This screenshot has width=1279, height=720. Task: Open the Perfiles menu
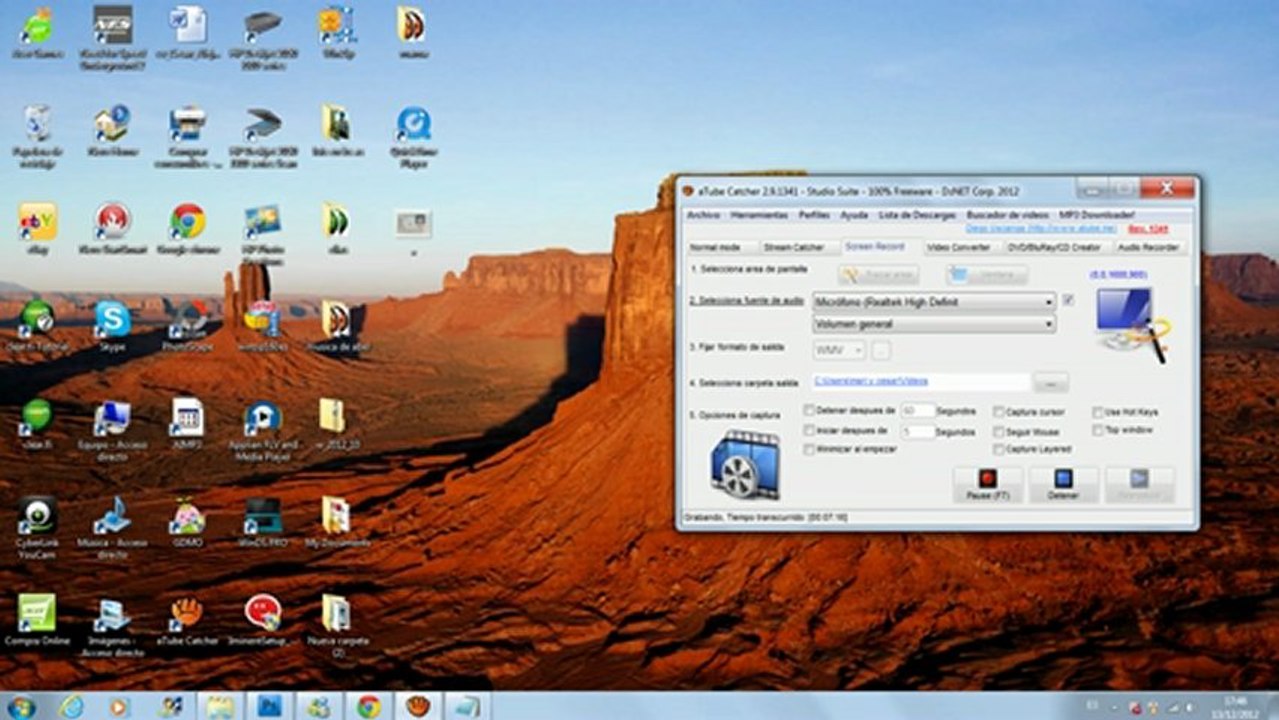click(814, 215)
